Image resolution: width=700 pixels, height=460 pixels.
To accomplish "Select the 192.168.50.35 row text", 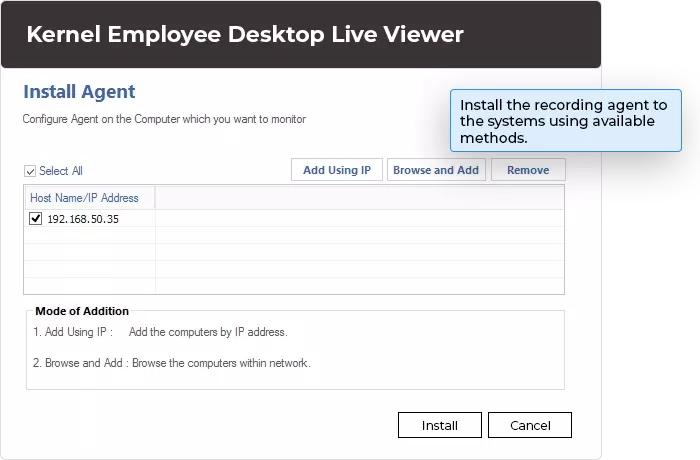I will [83, 219].
